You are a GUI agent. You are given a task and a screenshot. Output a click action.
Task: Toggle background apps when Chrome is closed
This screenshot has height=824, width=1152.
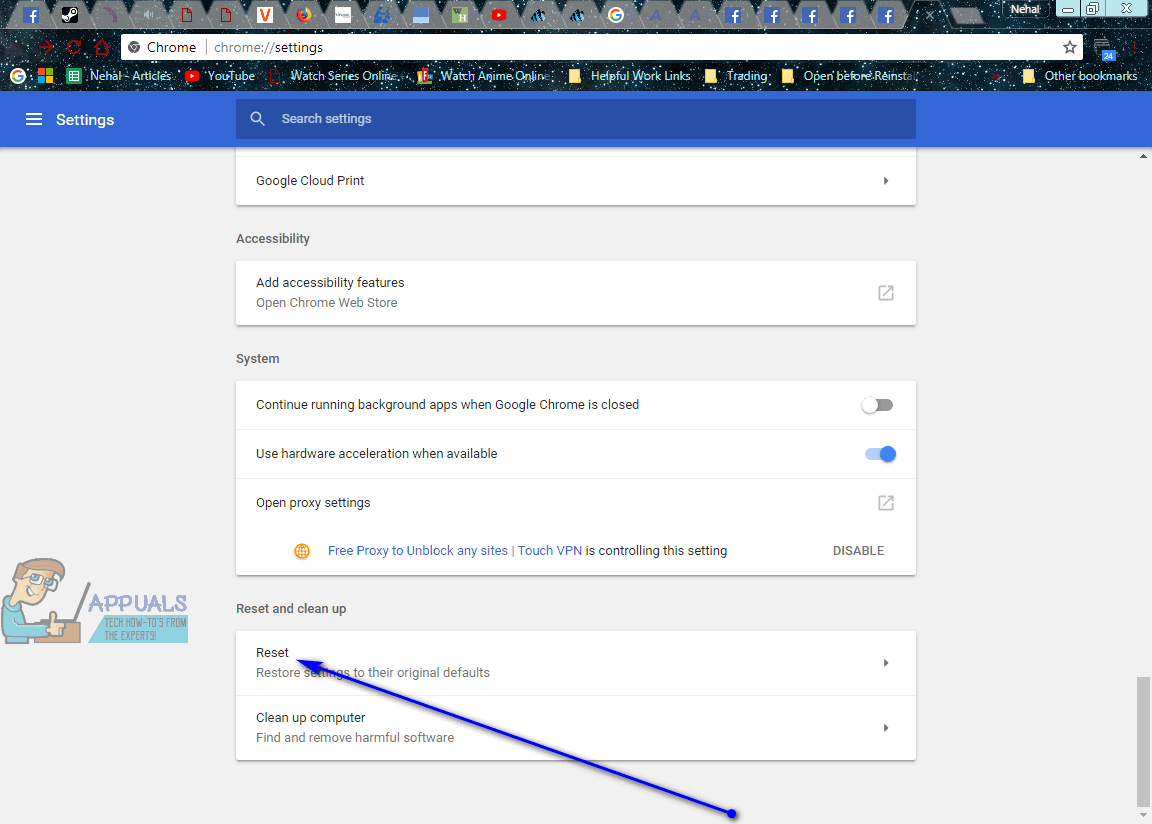click(878, 405)
